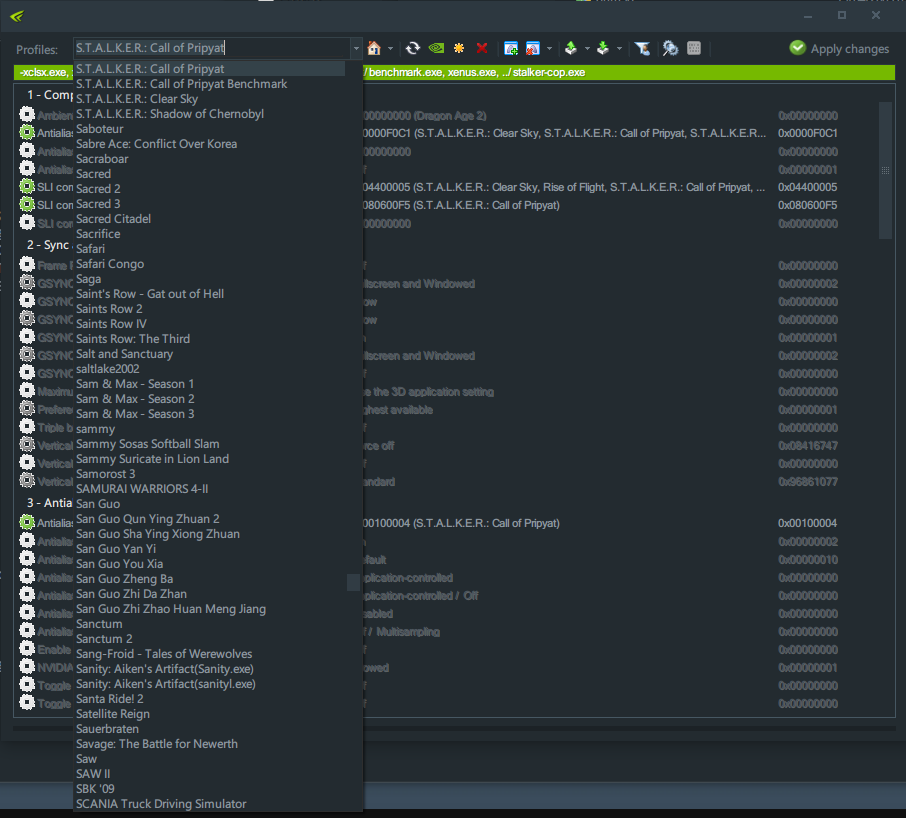The width and height of the screenshot is (906, 818).
Task: Click the hex value 0x0000F0C1
Action: (807, 133)
